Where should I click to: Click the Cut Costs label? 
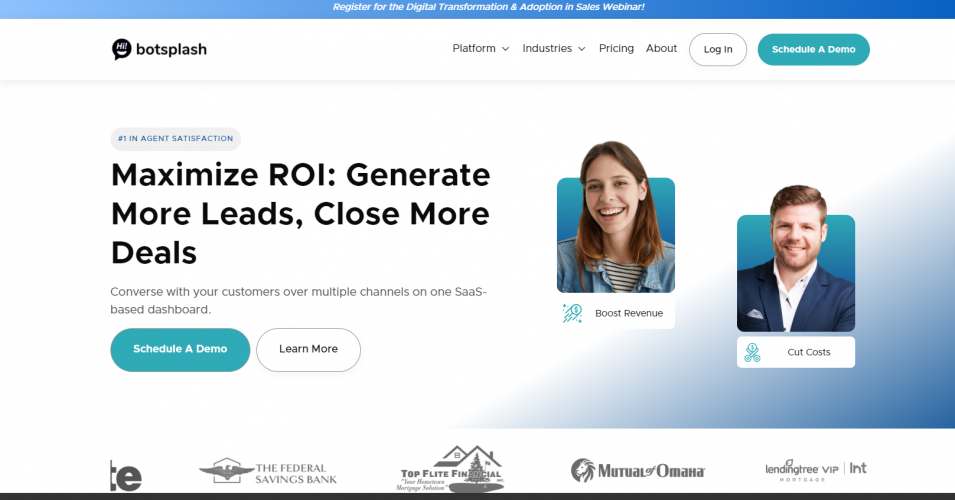click(x=809, y=352)
